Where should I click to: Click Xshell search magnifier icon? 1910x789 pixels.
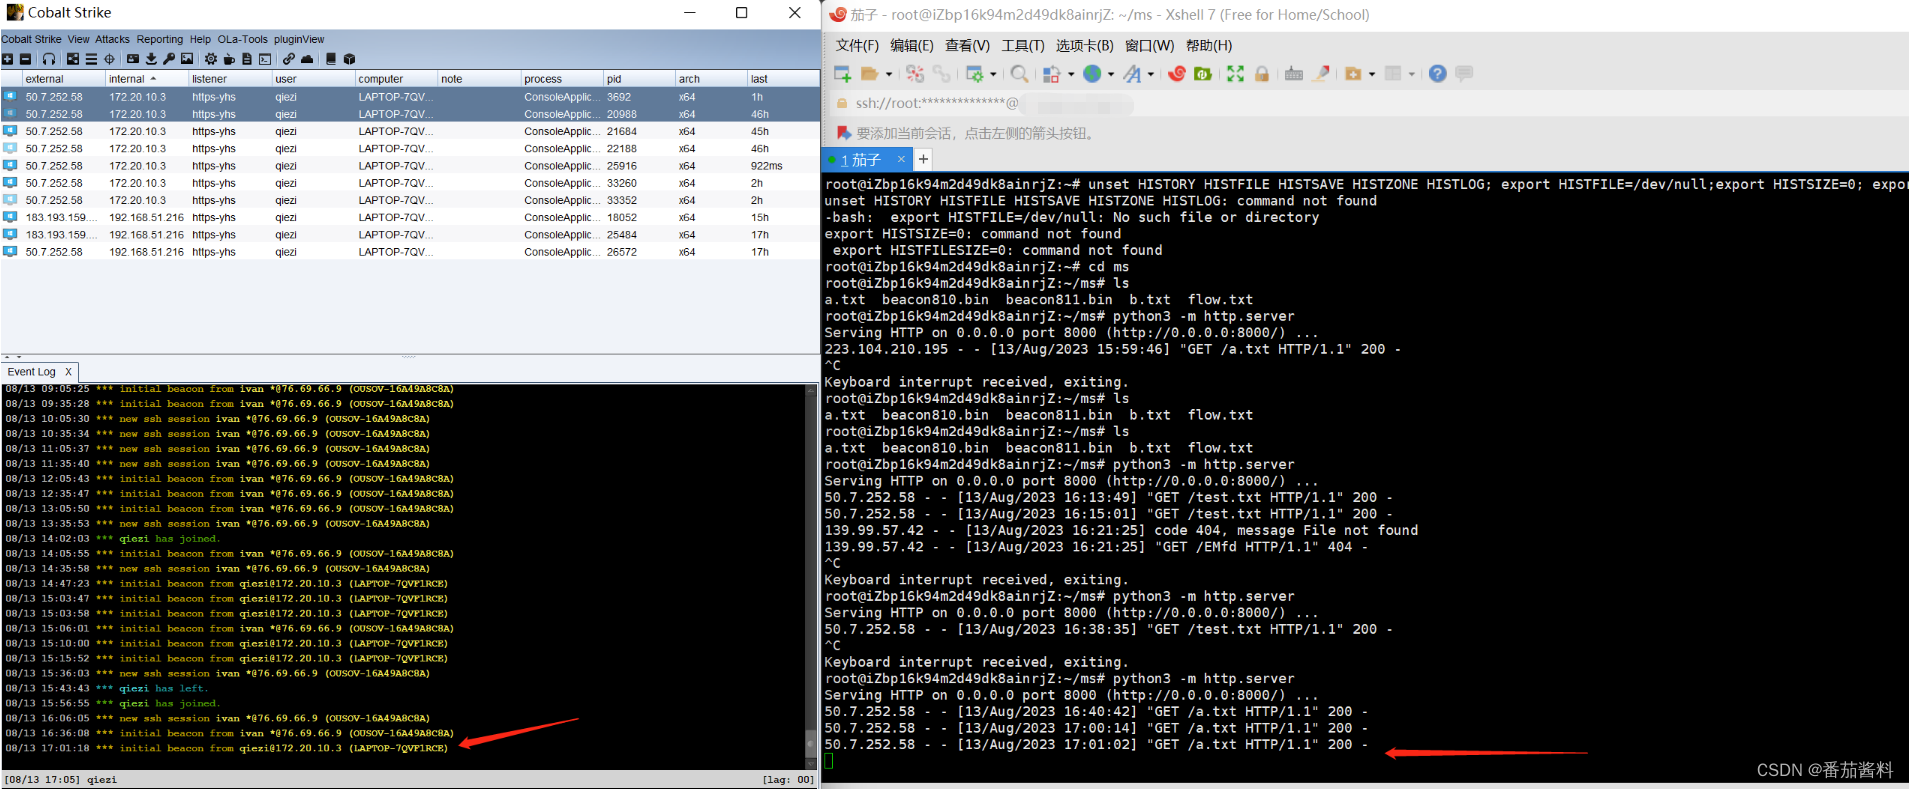point(1019,74)
